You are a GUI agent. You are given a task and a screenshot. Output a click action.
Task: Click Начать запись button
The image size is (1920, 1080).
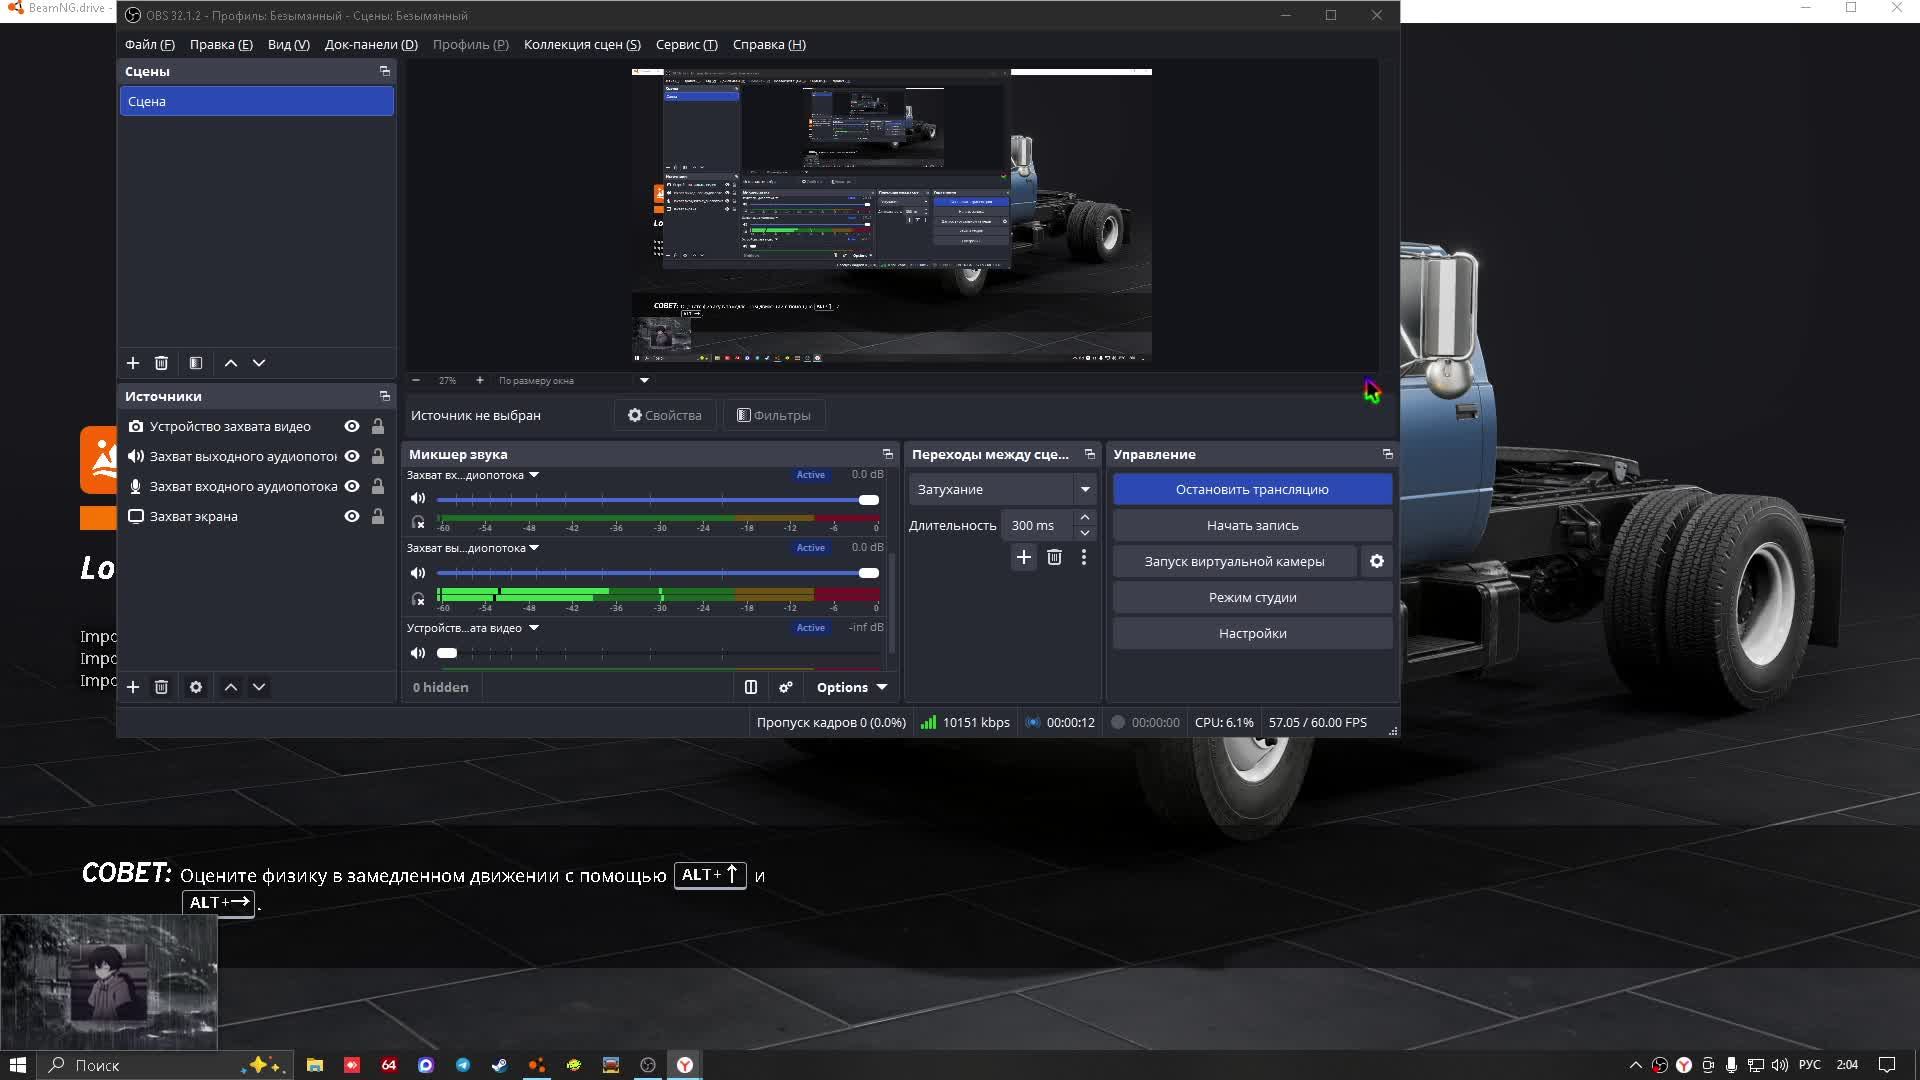pos(1252,525)
